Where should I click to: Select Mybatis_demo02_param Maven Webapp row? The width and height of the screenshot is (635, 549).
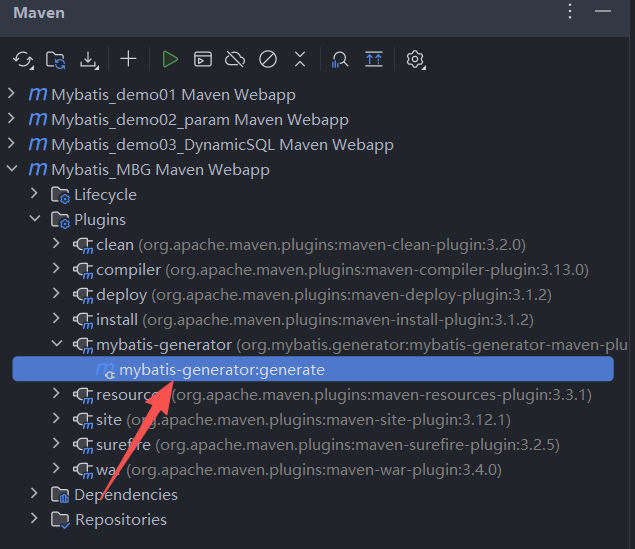[x=200, y=120]
